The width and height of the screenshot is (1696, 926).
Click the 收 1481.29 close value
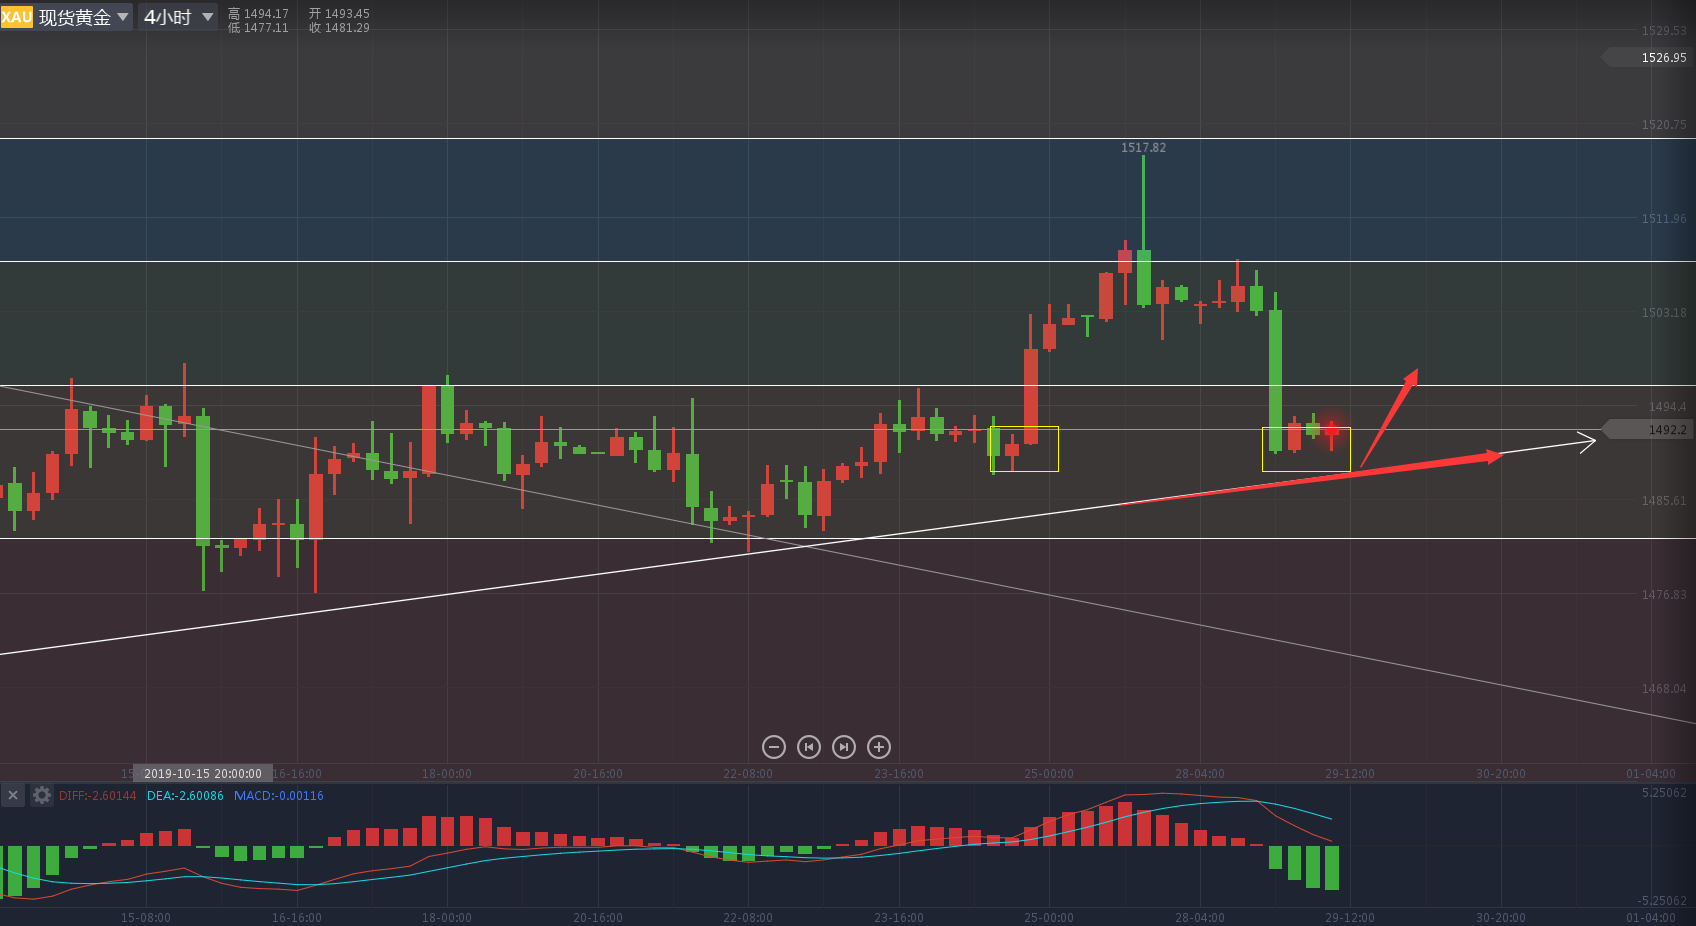[339, 28]
